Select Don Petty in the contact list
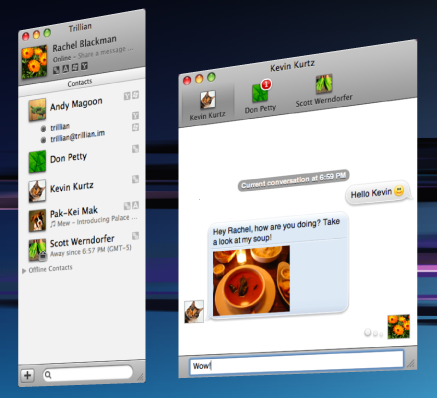The height and width of the screenshot is (398, 437). click(68, 158)
